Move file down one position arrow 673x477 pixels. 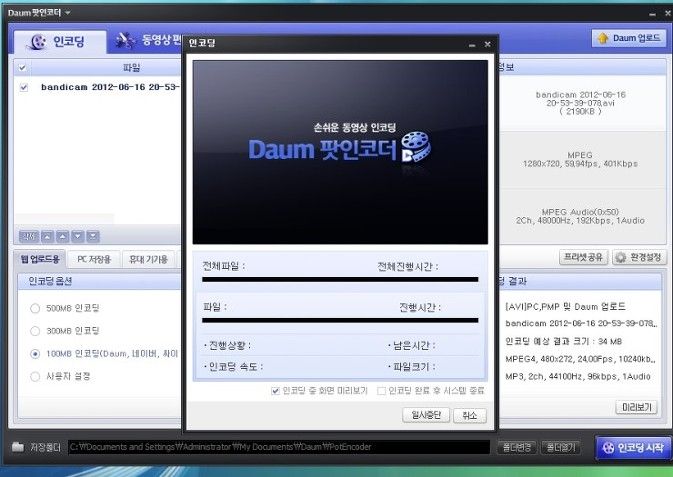pyautogui.click(x=78, y=236)
